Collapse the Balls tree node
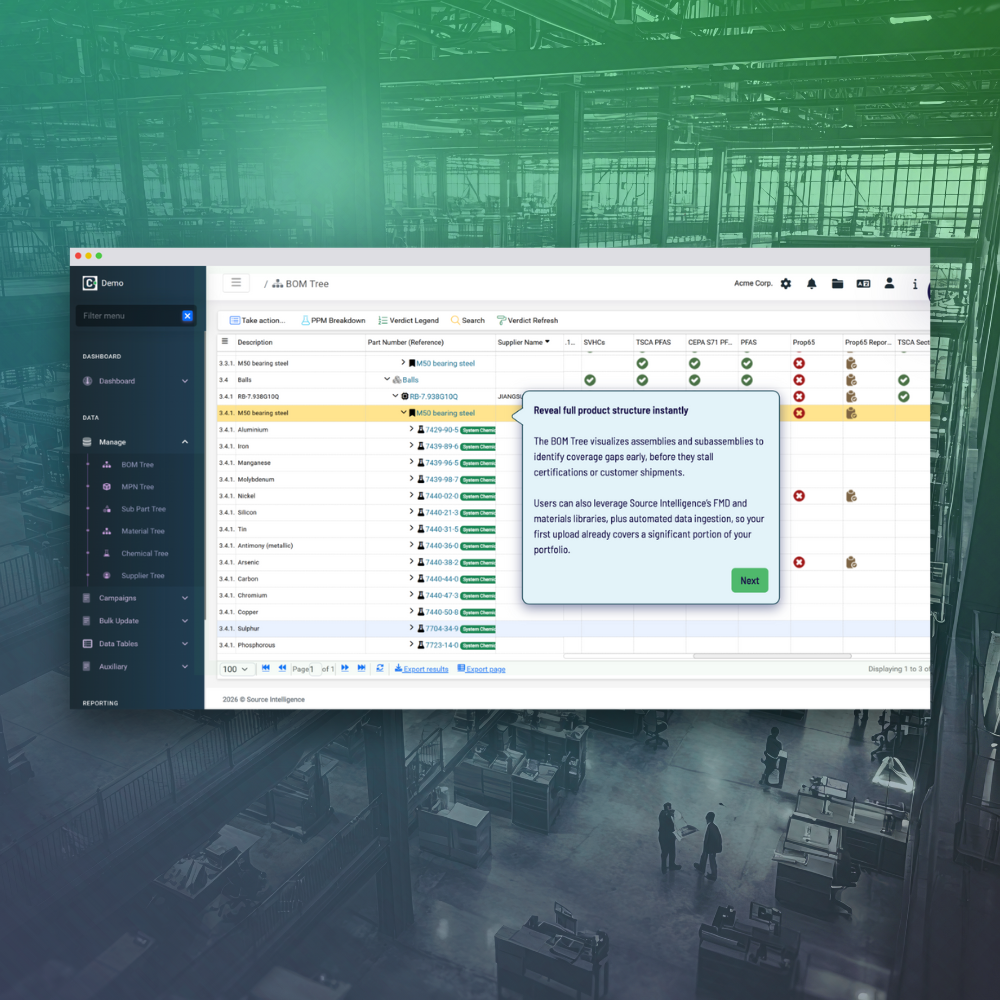 point(387,379)
